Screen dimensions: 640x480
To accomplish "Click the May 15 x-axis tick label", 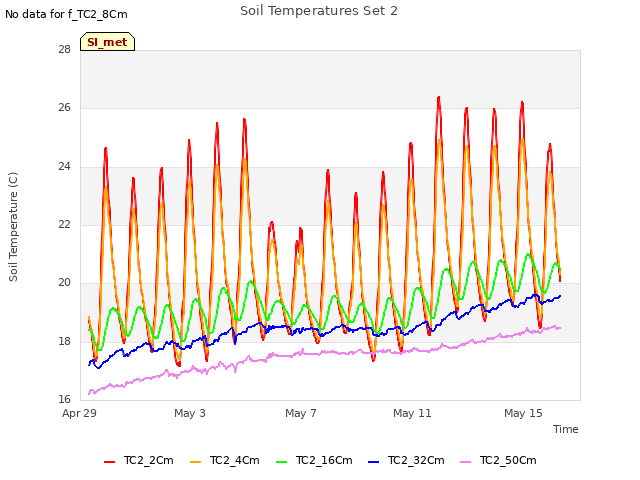I will tap(523, 413).
